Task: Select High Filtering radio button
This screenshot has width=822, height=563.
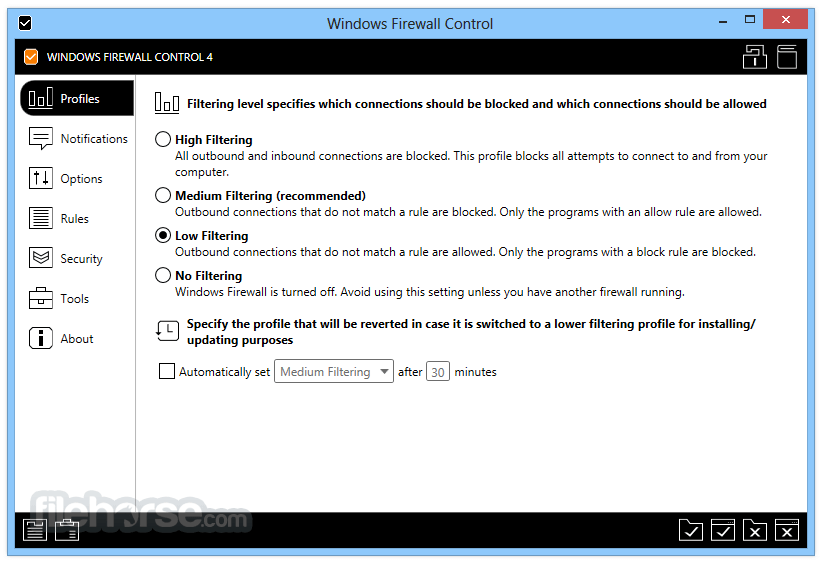Action: 163,139
